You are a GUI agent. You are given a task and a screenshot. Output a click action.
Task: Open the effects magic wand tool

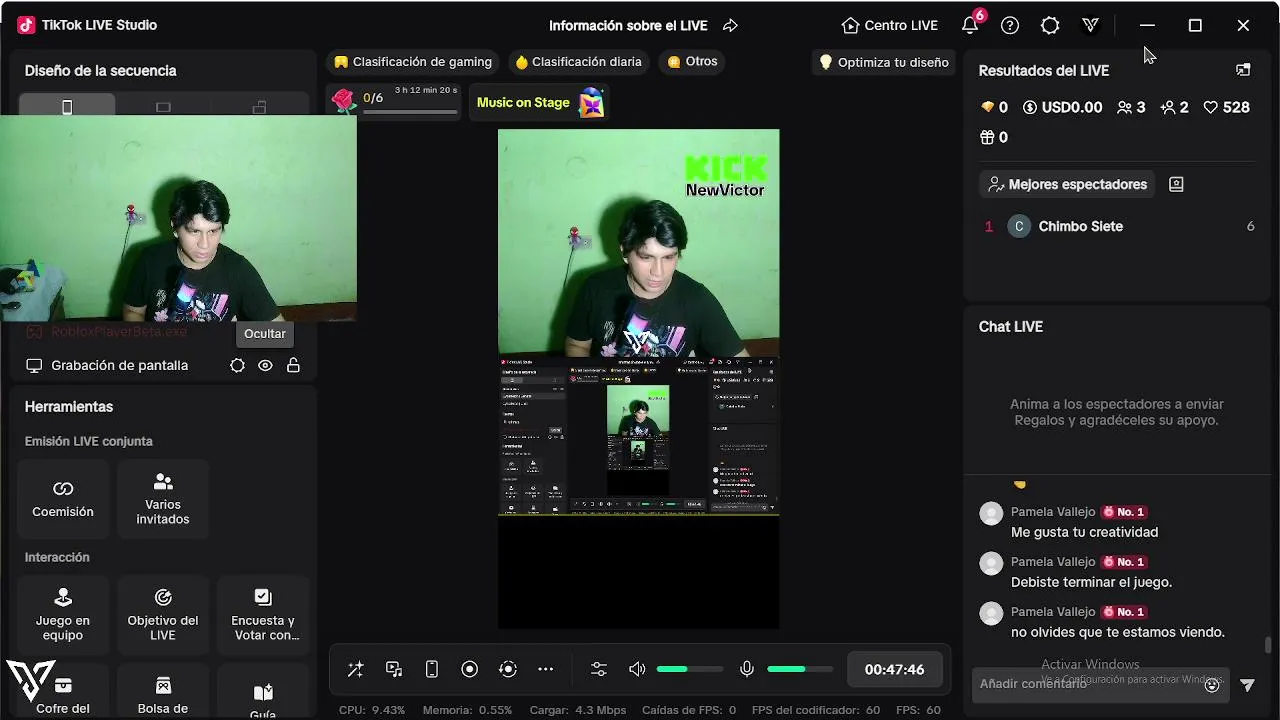355,670
